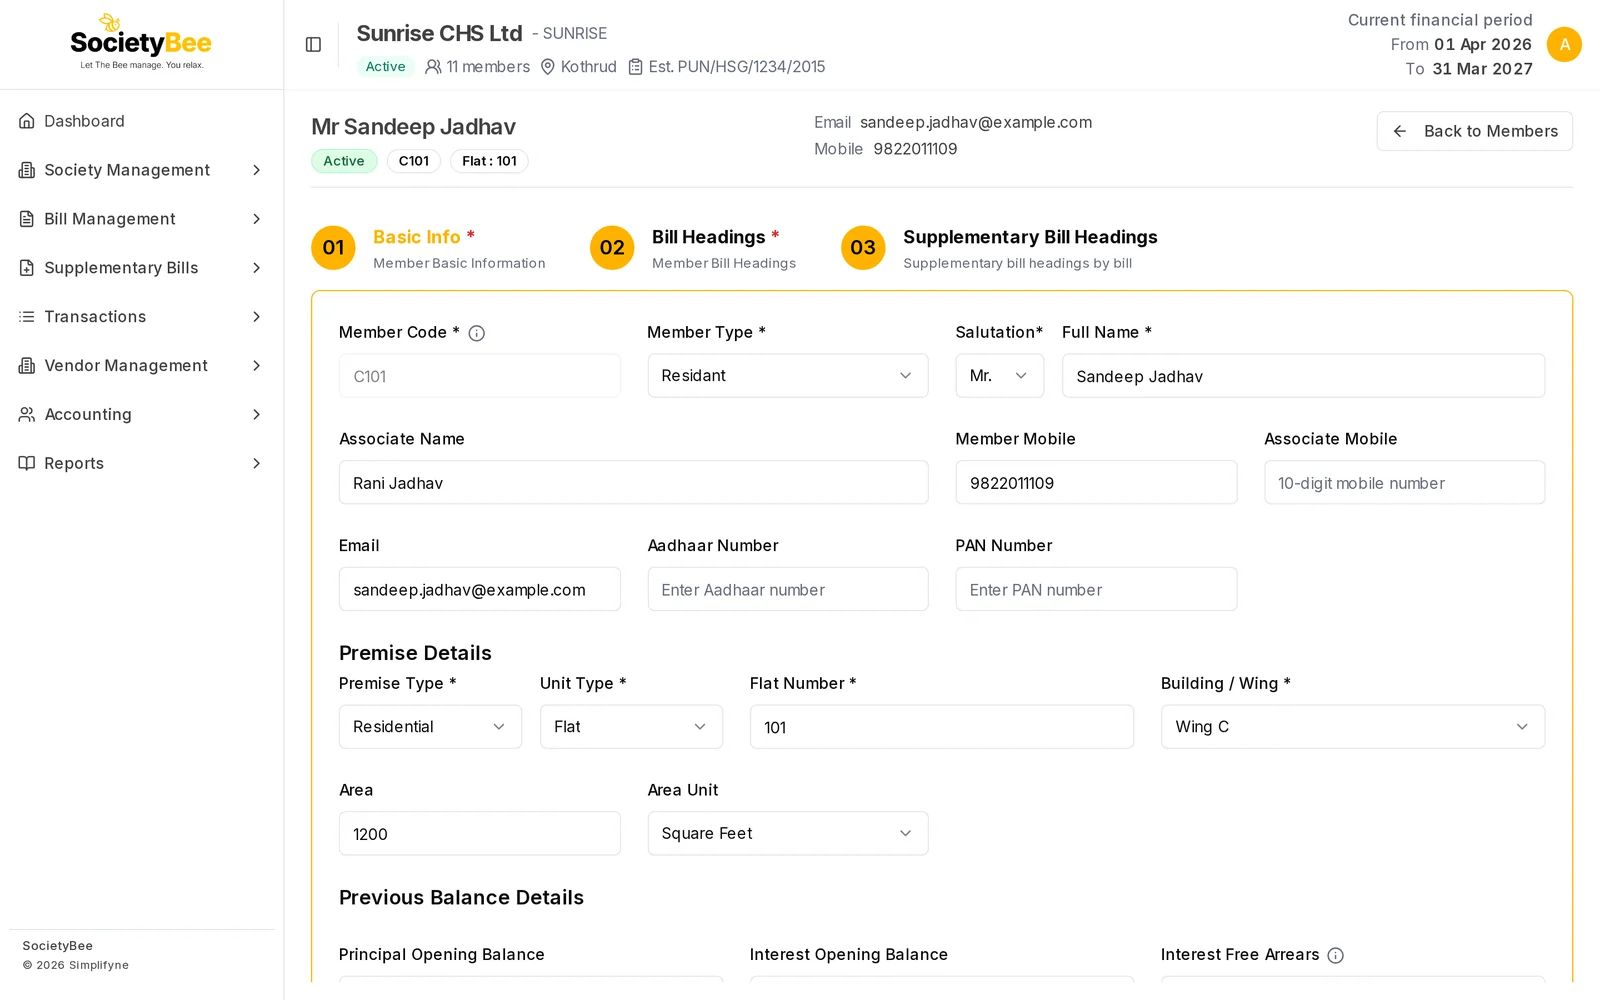The width and height of the screenshot is (1600, 1000).
Task: Click the Reports book icon
Action: pos(27,463)
